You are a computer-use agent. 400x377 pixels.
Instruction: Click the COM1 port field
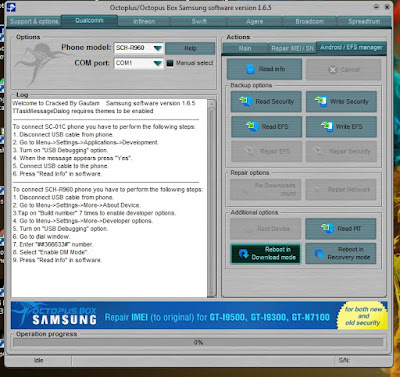click(138, 63)
